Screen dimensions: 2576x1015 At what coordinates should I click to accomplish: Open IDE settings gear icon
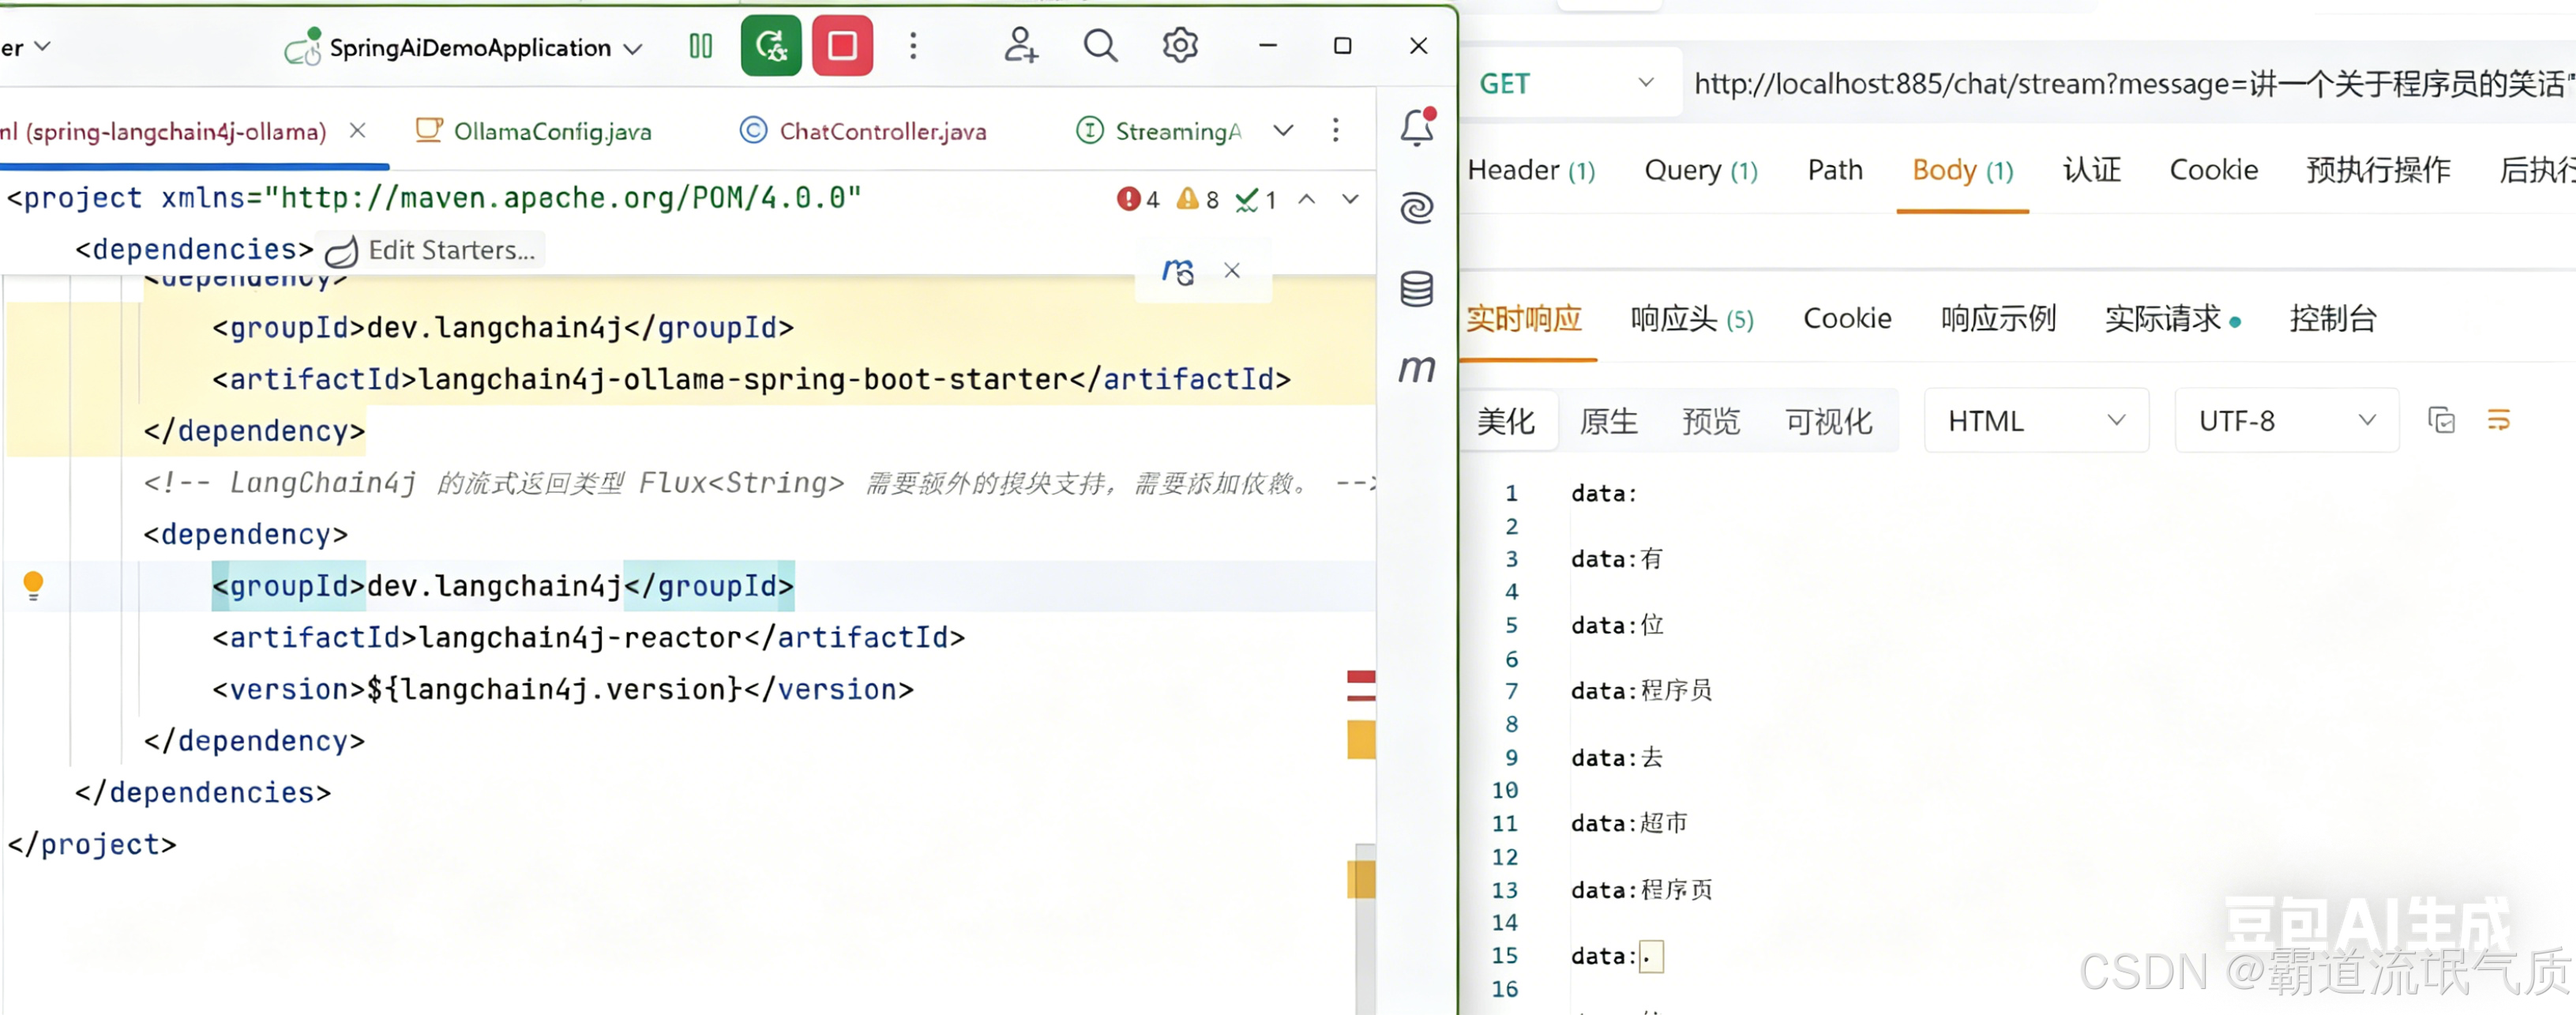1180,46
